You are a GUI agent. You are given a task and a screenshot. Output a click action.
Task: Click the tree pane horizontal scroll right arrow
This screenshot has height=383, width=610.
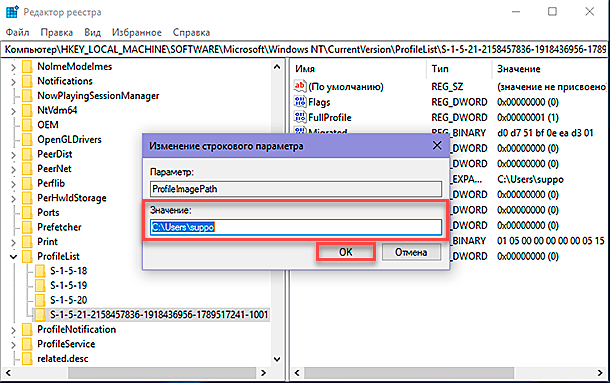pos(263,373)
